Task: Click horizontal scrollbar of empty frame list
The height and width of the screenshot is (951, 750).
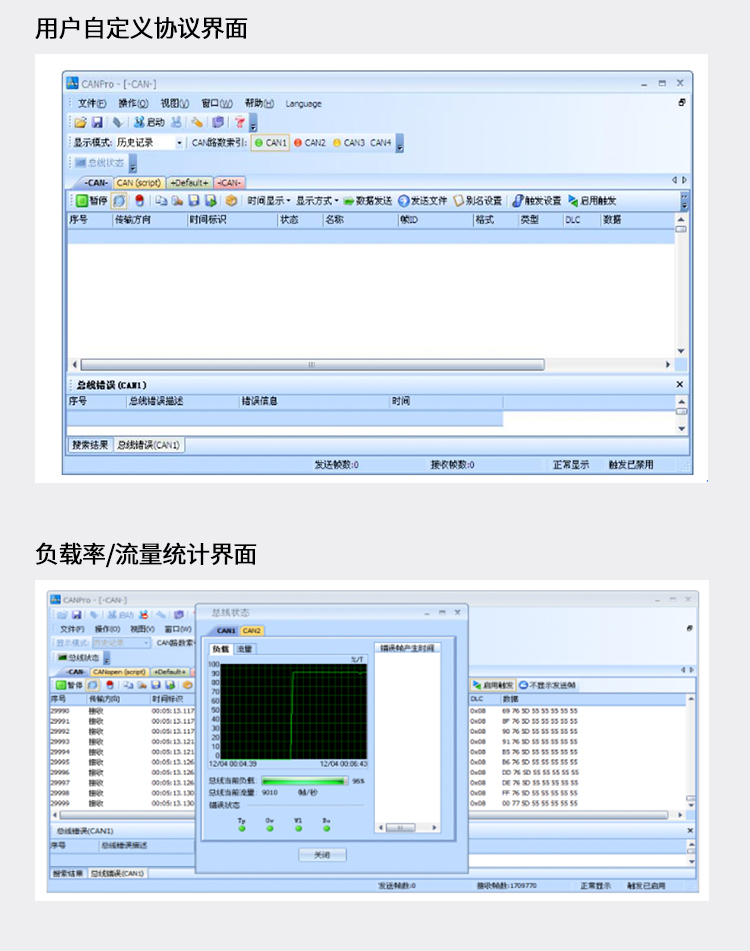Action: pos(312,365)
